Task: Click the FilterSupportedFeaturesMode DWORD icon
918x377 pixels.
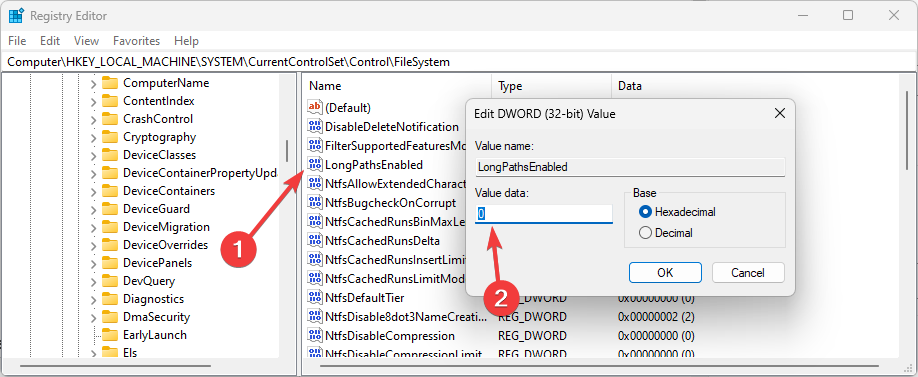Action: pyautogui.click(x=315, y=145)
